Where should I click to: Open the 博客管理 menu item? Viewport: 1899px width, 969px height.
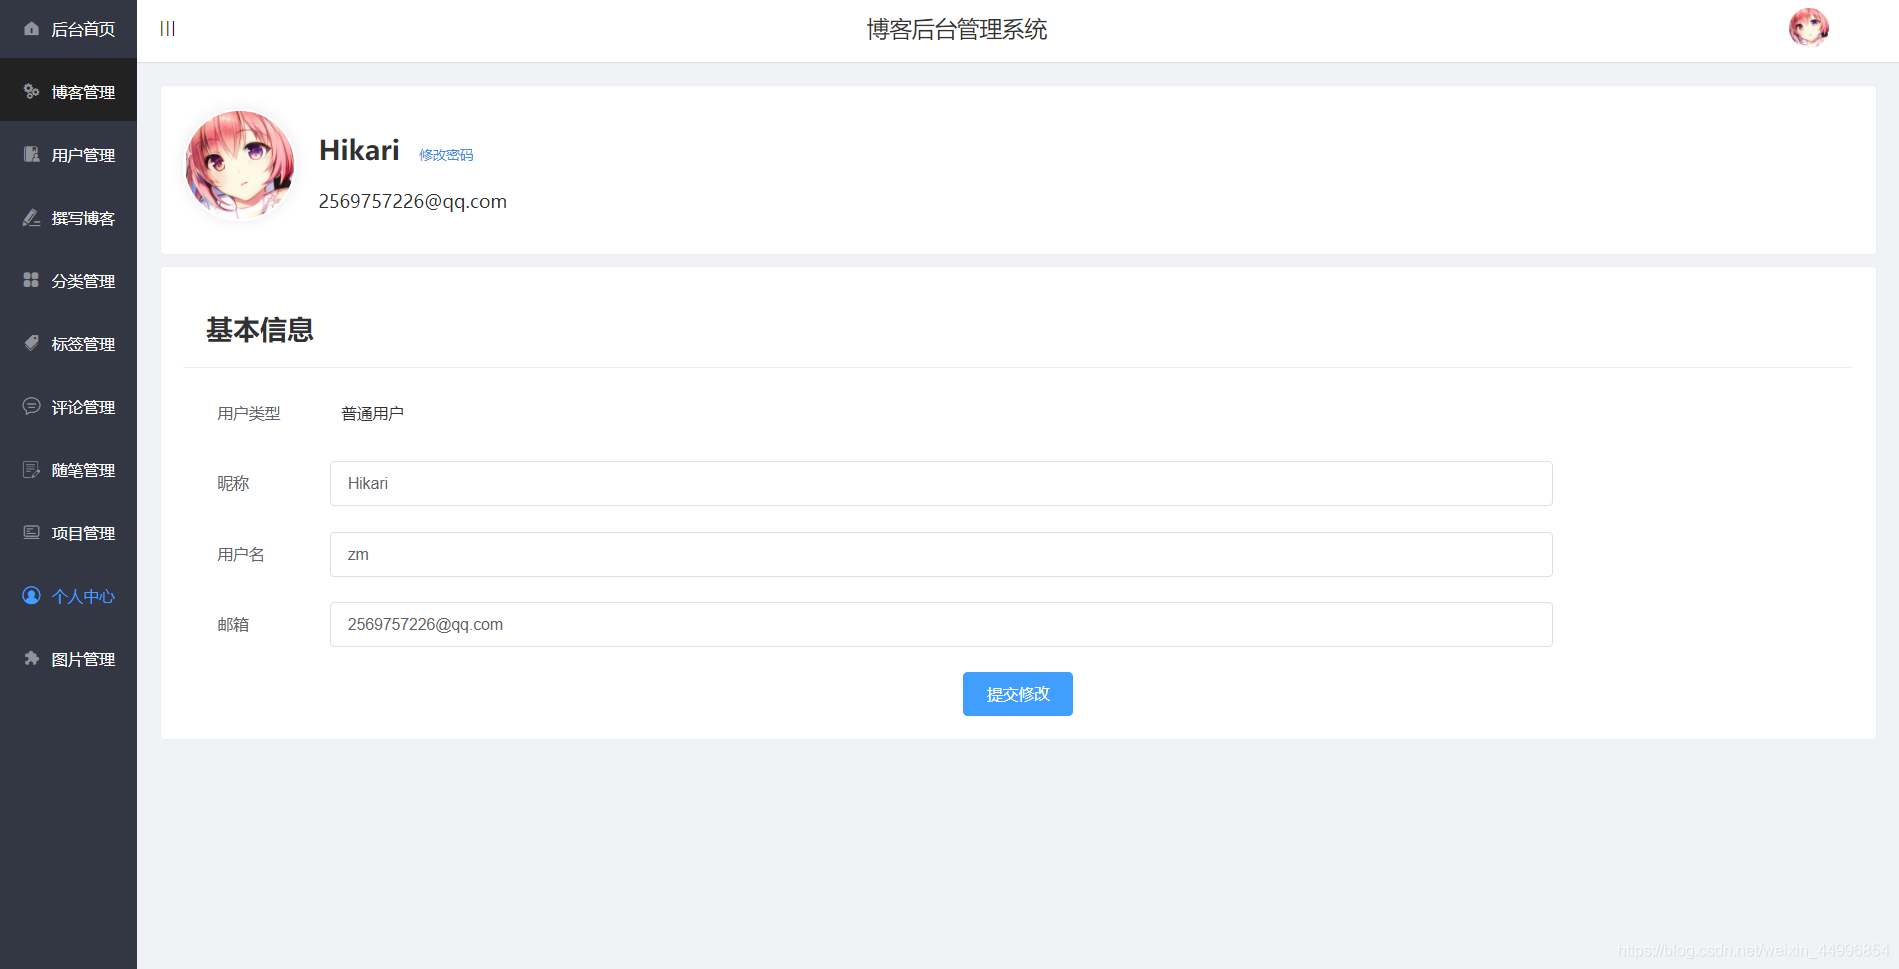coord(68,91)
